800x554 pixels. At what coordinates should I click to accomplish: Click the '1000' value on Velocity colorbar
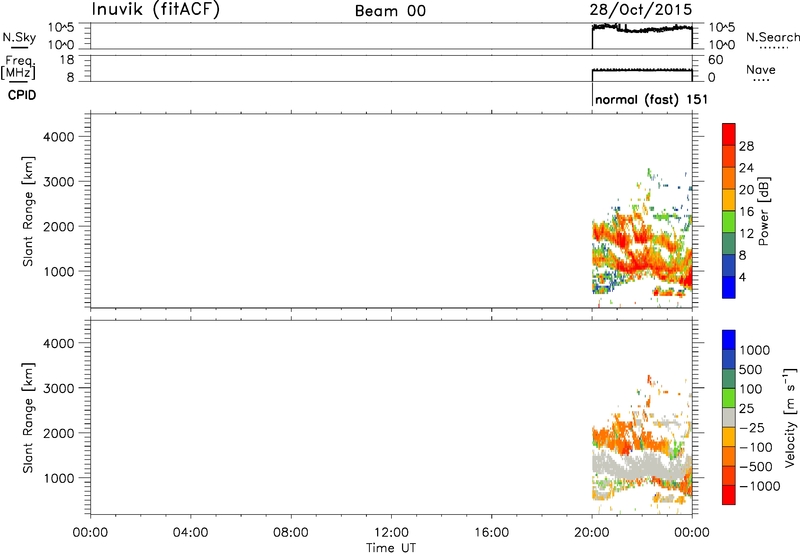(x=755, y=350)
